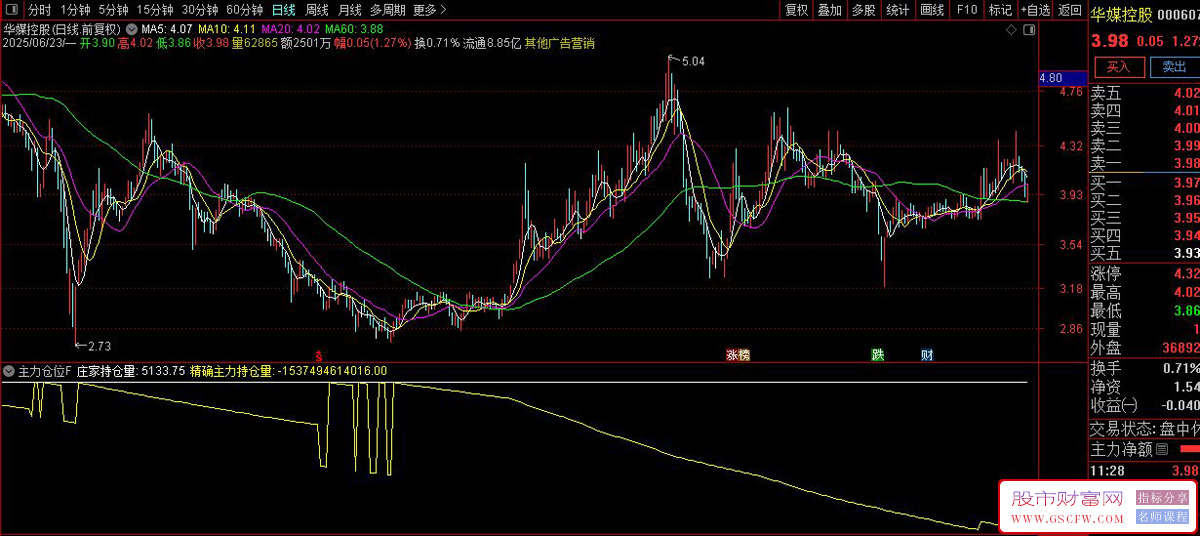Click the 2.73 low price annotation
The image size is (1200, 536).
pos(99,346)
